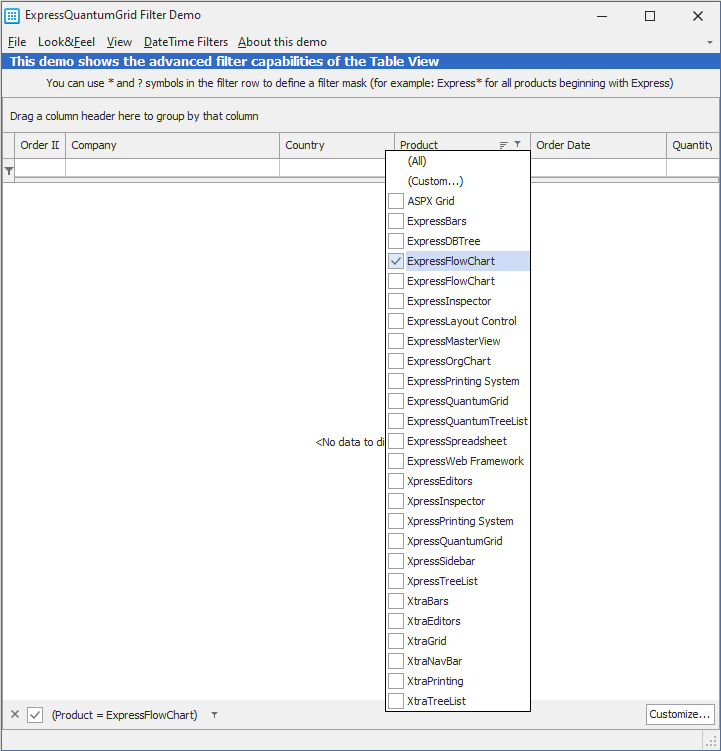Check the XtraTreeList checkbox
Image resolution: width=721 pixels, height=751 pixels.
tap(396, 701)
